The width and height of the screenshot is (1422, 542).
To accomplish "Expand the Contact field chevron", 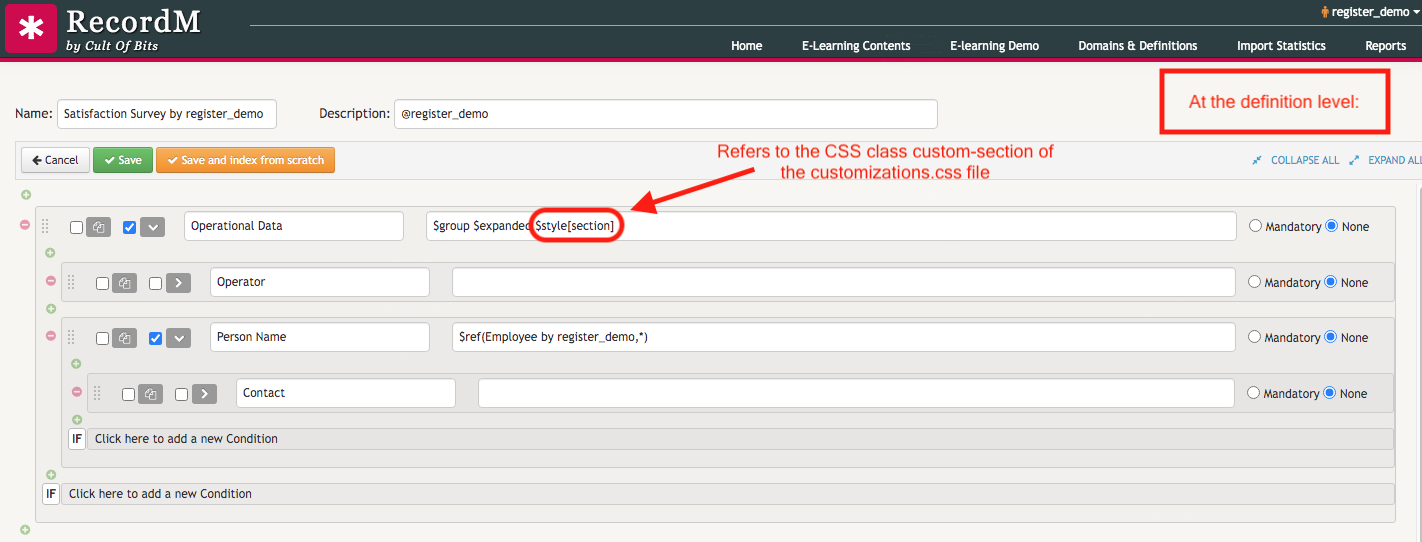I will coord(204,394).
